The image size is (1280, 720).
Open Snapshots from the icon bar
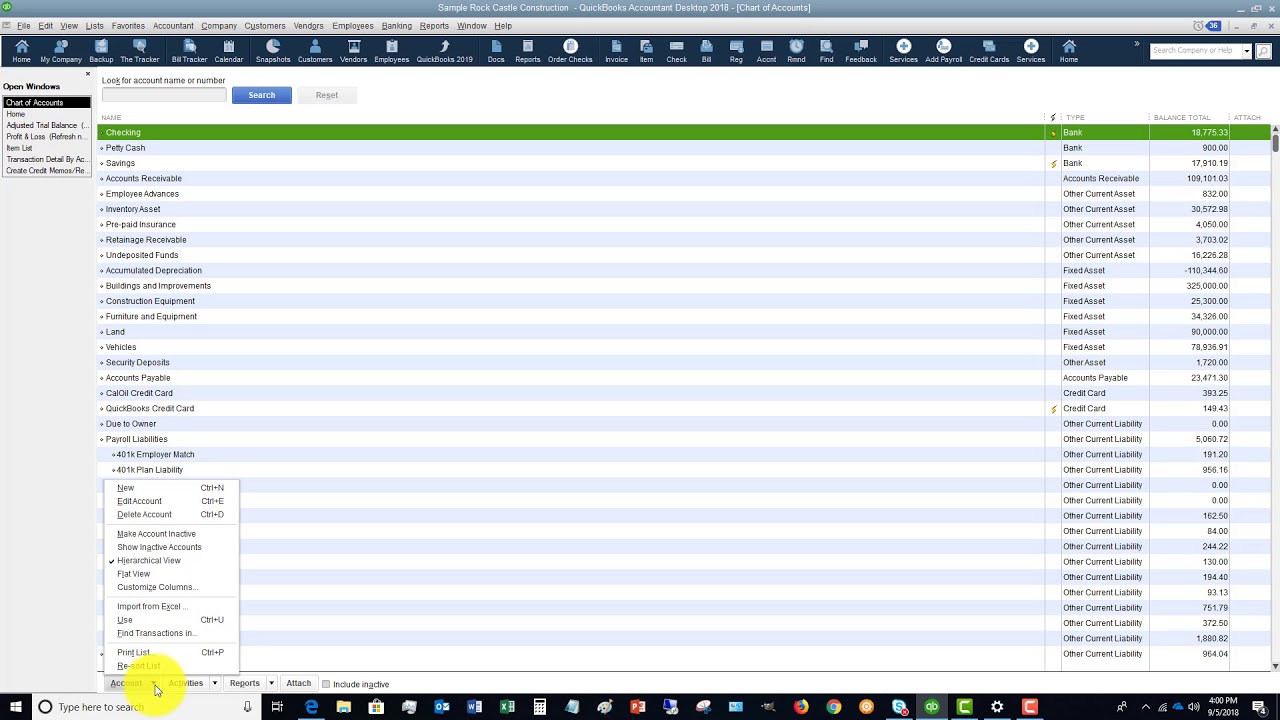[273, 51]
